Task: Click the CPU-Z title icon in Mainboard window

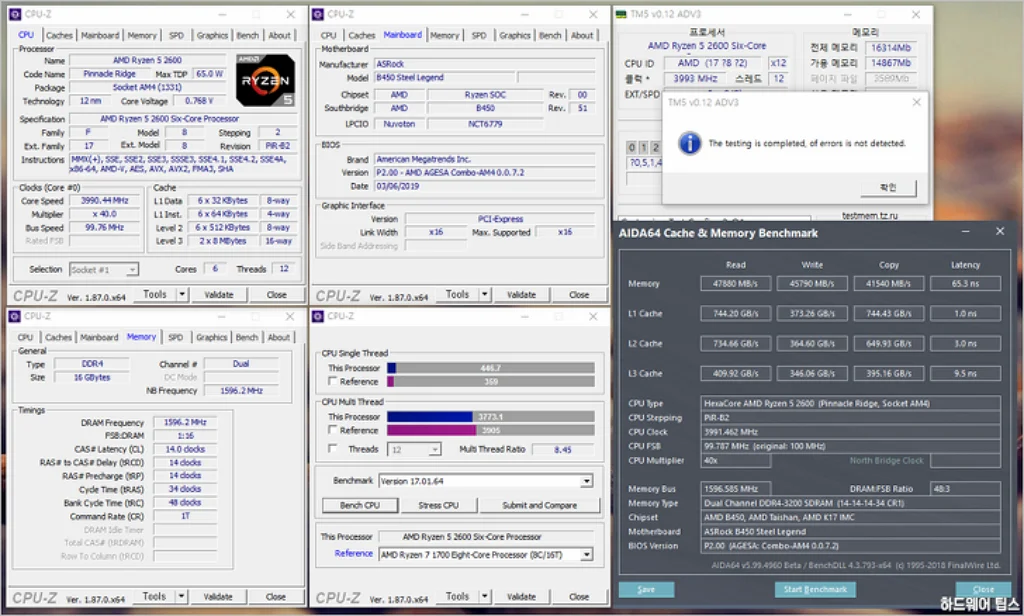Action: [x=317, y=14]
